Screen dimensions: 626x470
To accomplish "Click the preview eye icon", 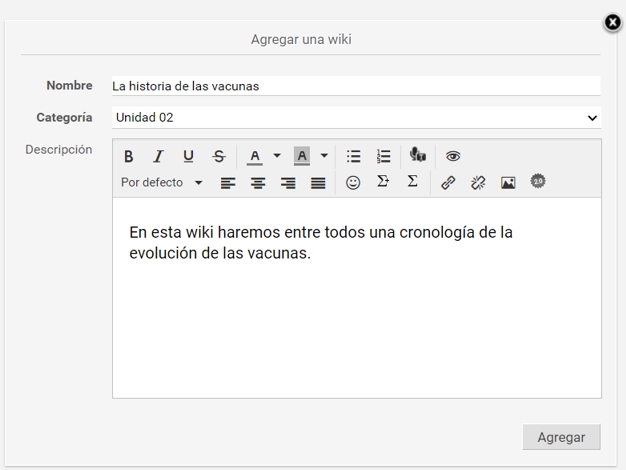I will coord(453,156).
